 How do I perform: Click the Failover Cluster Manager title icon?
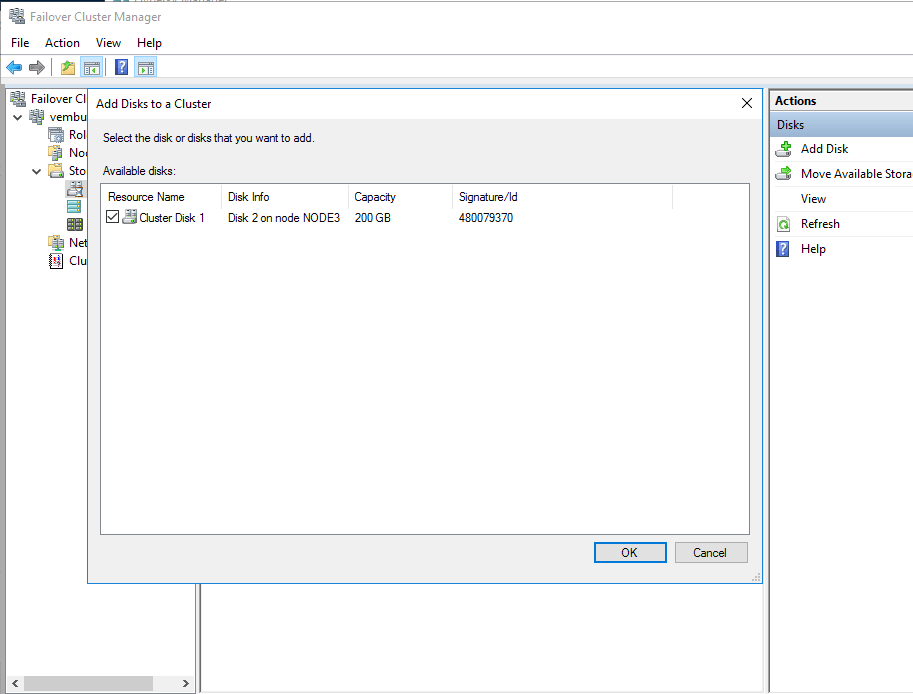click(x=17, y=16)
